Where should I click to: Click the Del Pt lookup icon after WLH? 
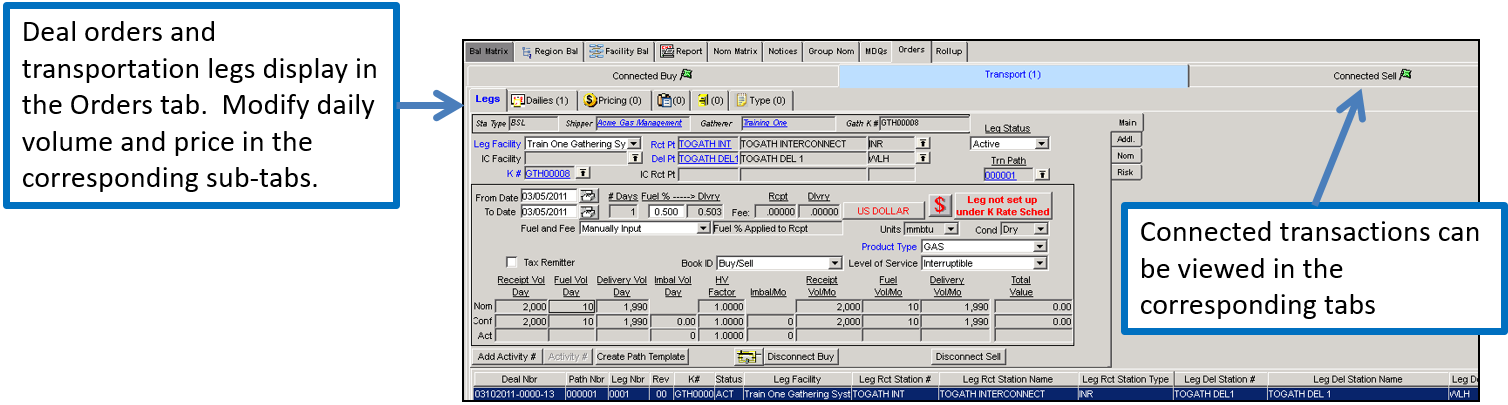(923, 158)
